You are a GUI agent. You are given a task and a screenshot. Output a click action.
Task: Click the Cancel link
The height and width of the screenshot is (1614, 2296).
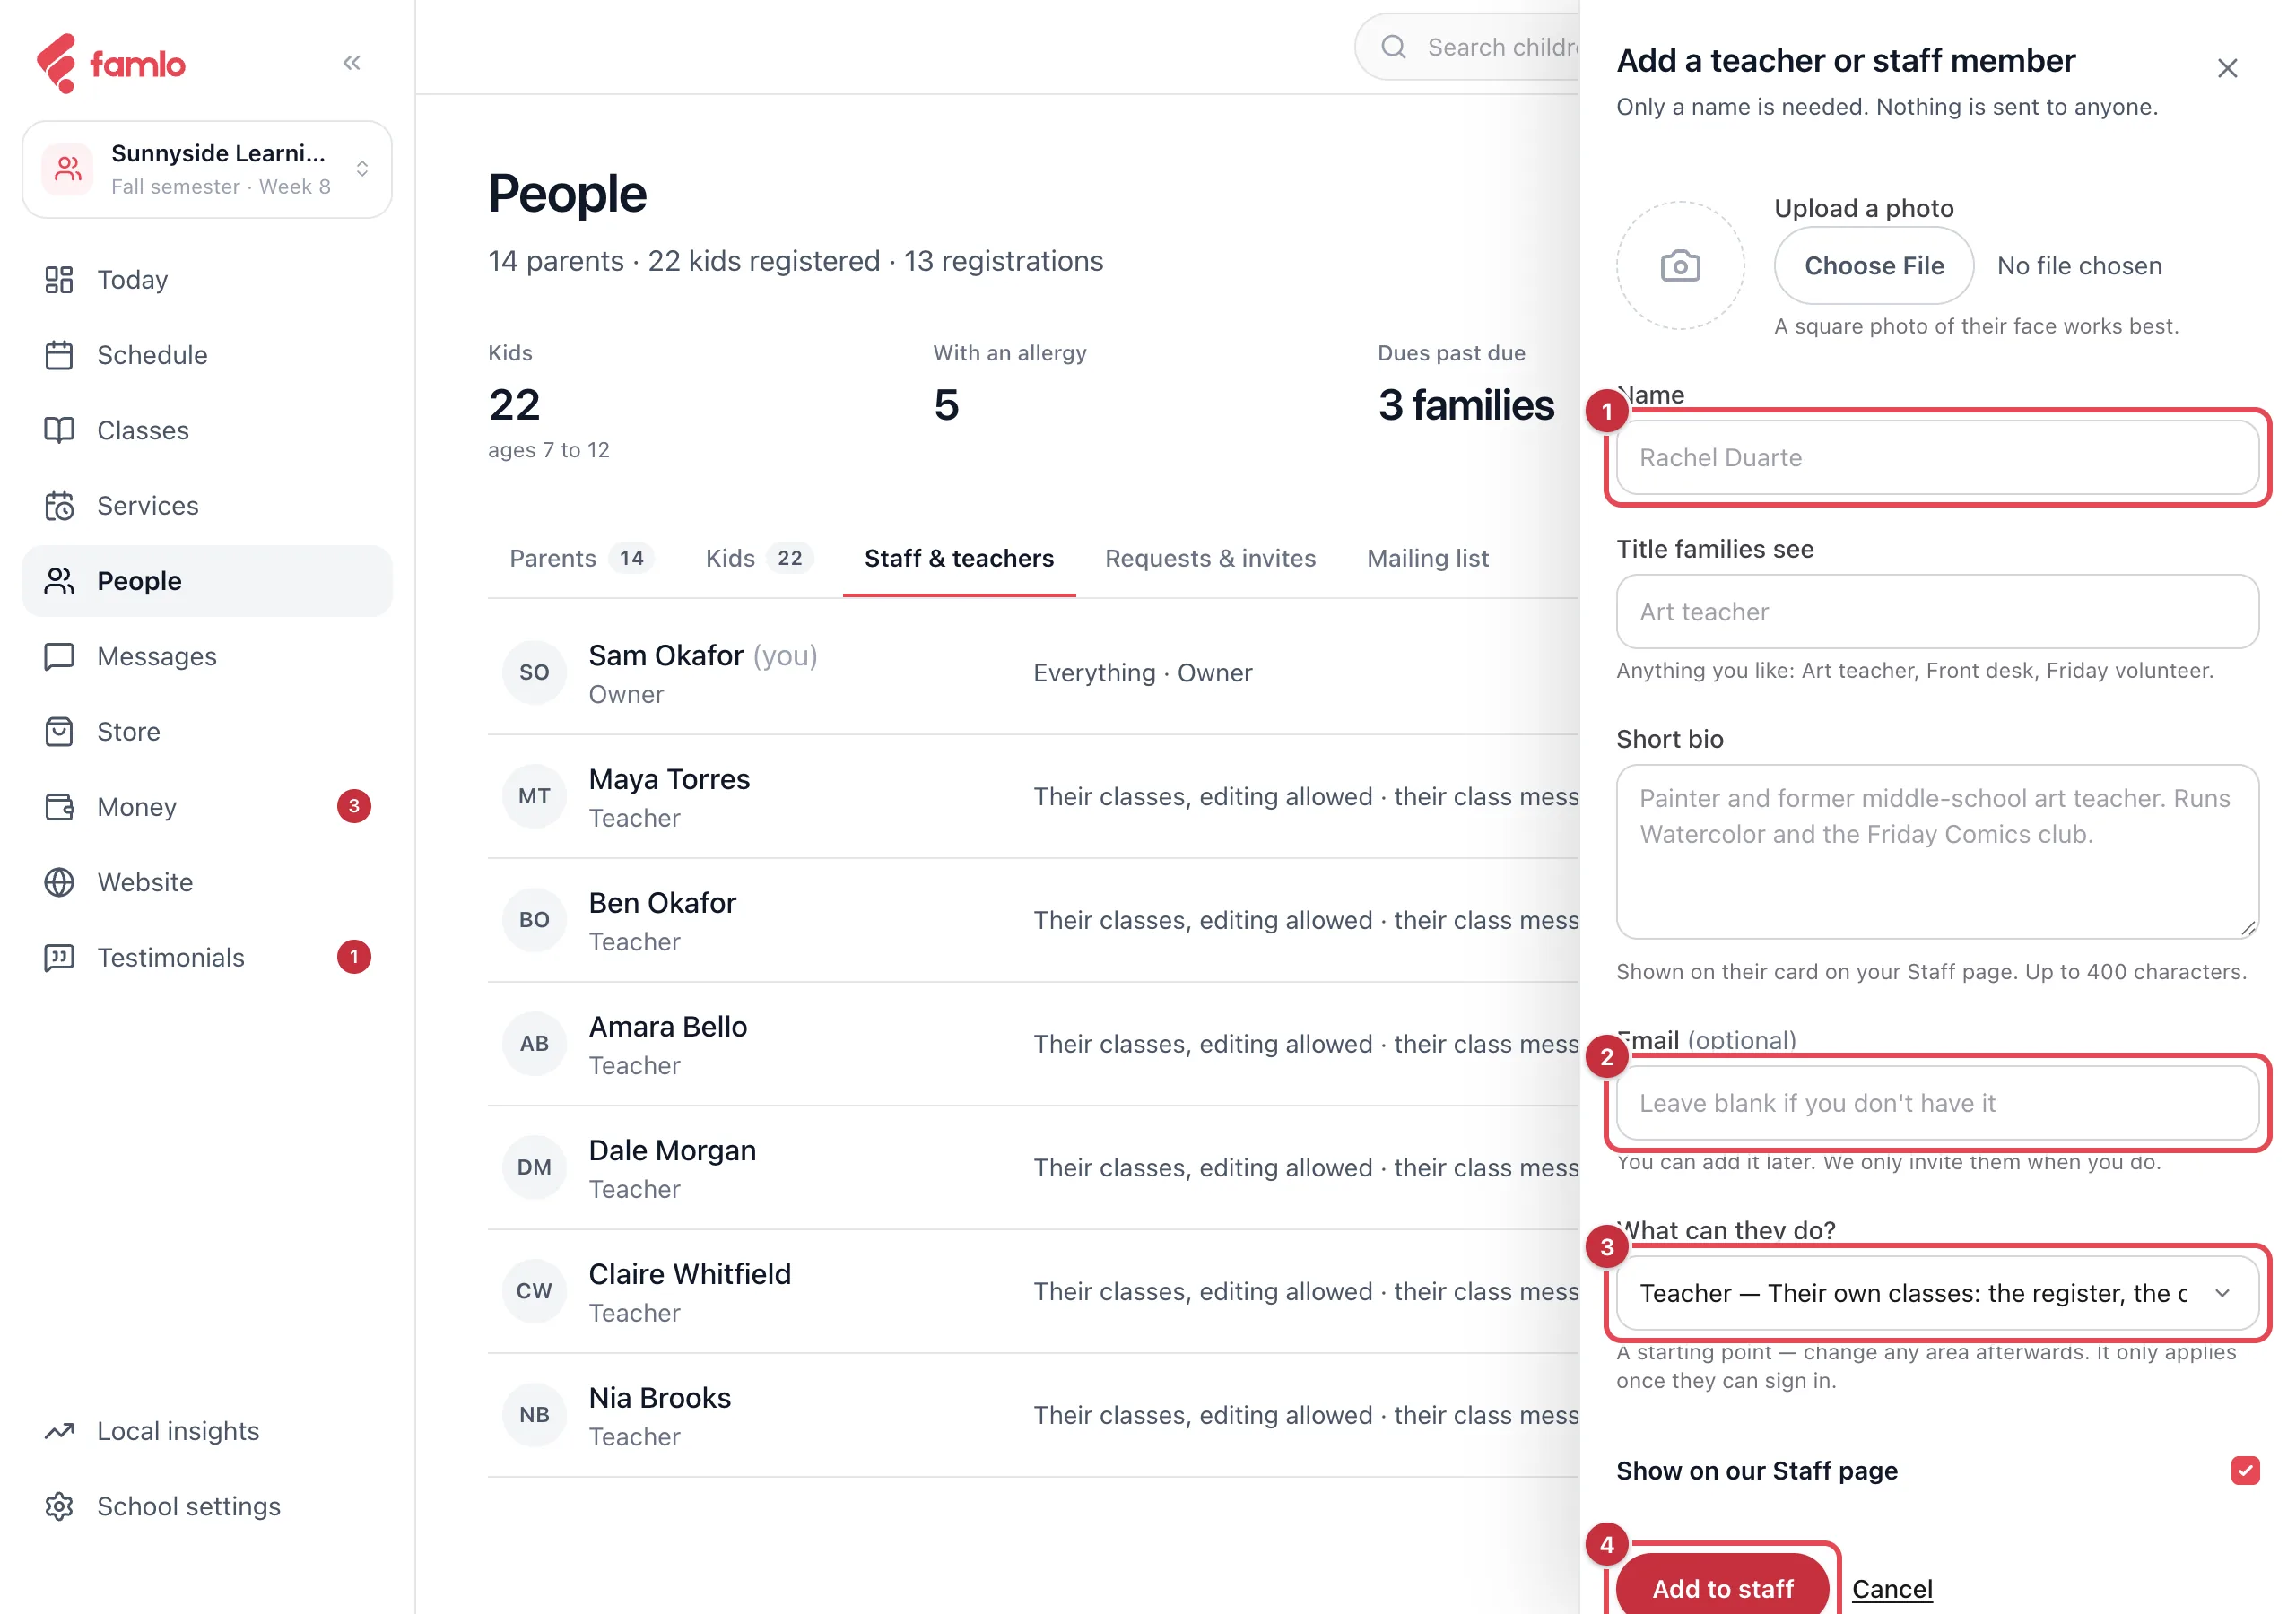pos(1892,1588)
